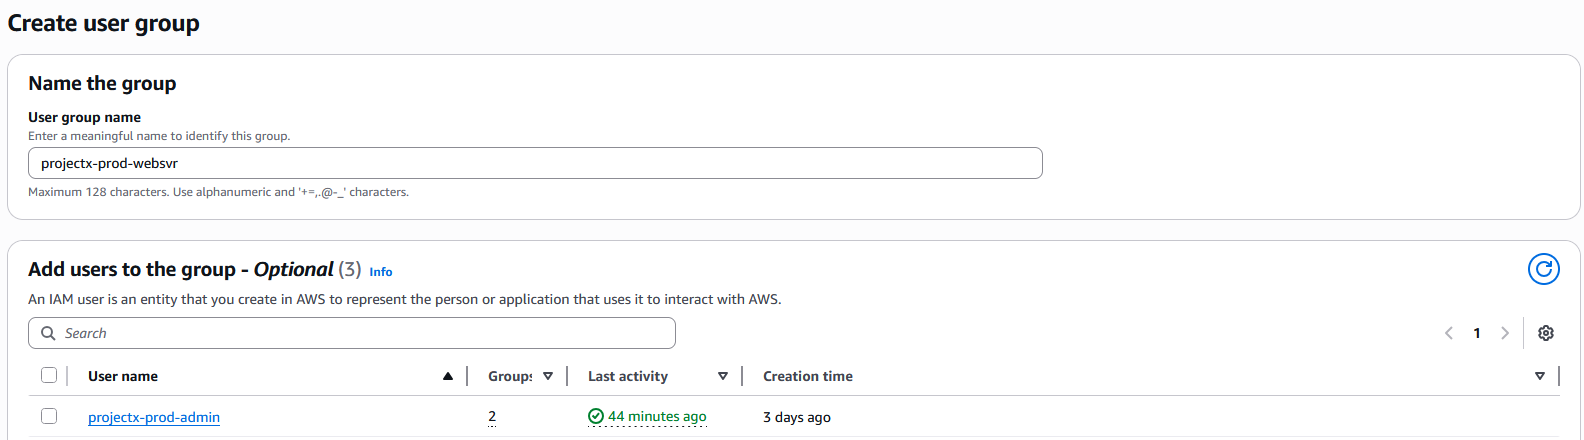This screenshot has height=440, width=1584.
Task: Open the projectx-prod-admin user link
Action: pos(154,417)
